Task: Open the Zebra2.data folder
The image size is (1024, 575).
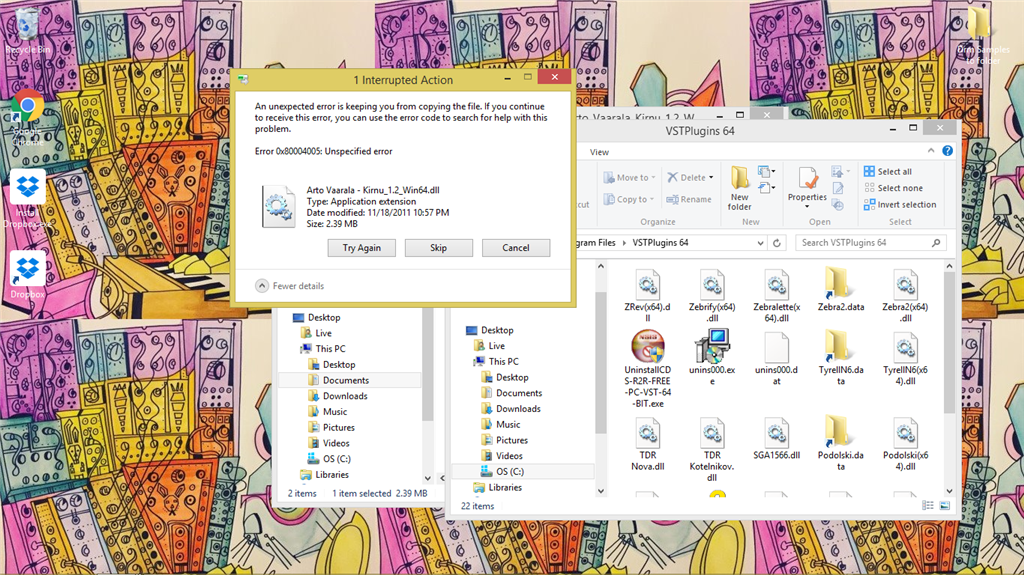Action: click(x=840, y=289)
